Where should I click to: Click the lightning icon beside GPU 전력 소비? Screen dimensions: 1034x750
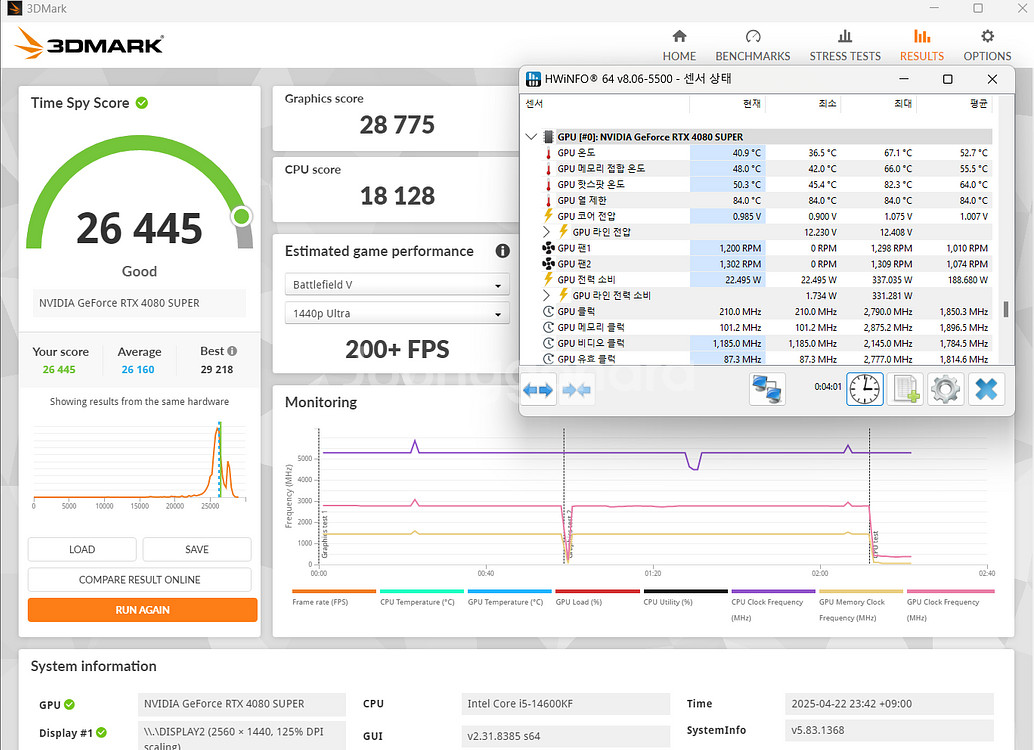click(x=548, y=279)
